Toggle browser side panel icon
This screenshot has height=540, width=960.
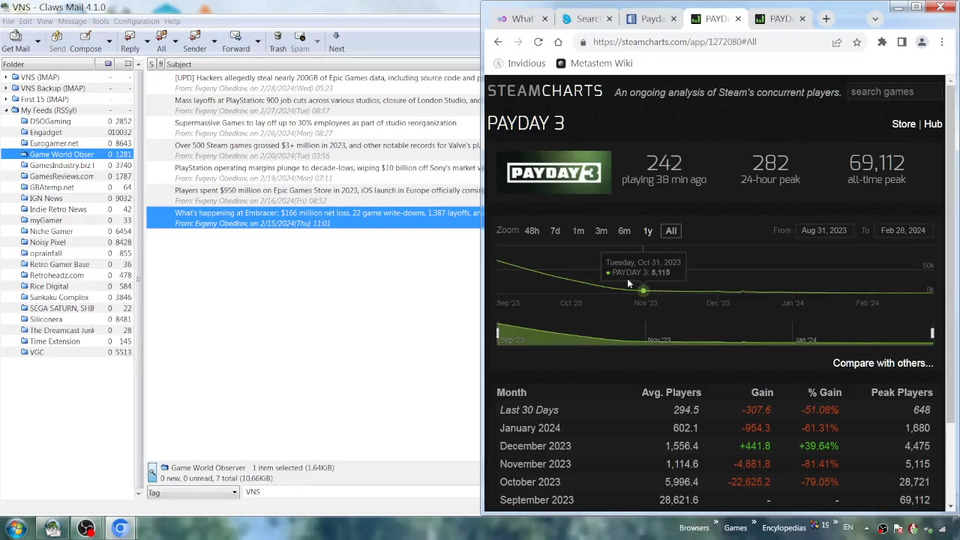click(902, 42)
